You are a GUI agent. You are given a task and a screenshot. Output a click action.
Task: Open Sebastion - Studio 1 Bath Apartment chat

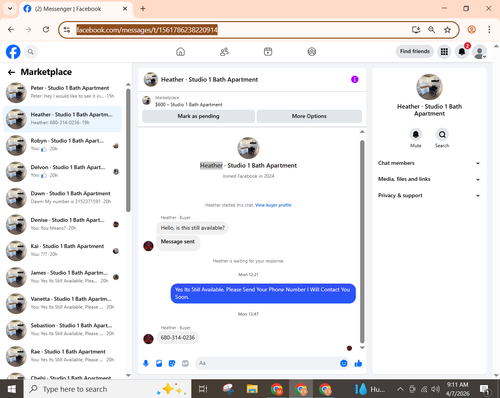(63, 329)
